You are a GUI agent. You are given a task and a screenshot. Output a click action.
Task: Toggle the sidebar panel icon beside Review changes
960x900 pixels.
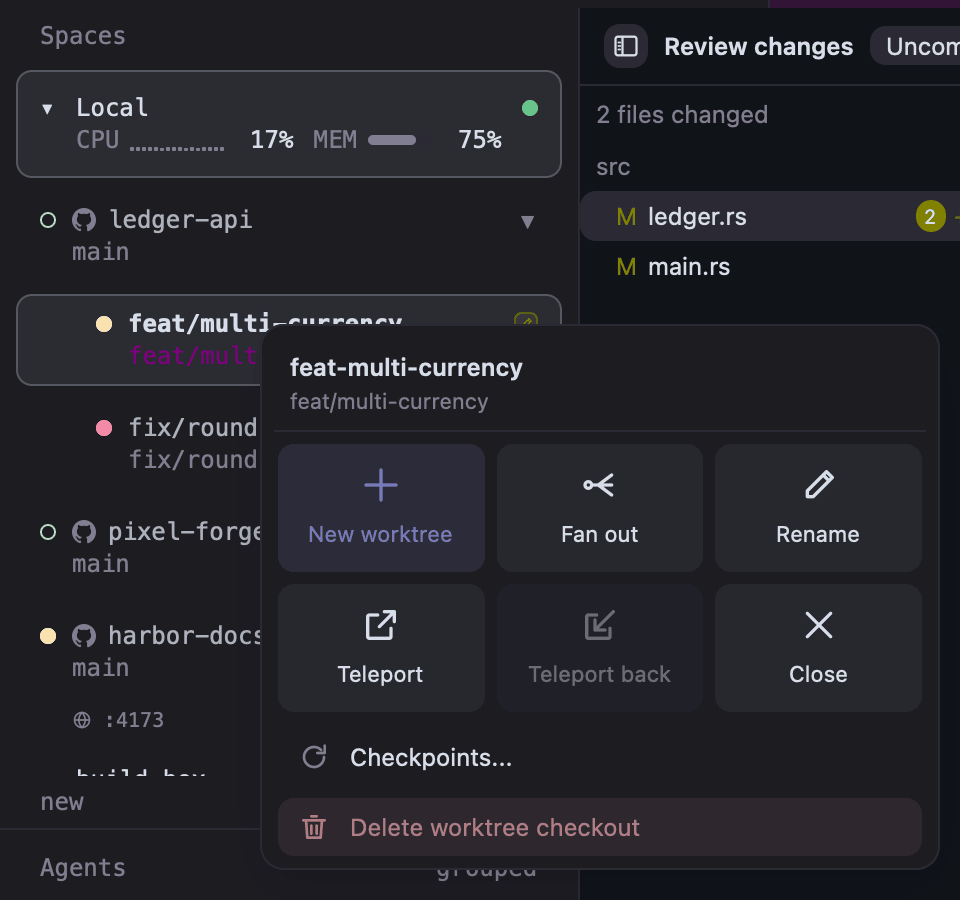(x=626, y=46)
